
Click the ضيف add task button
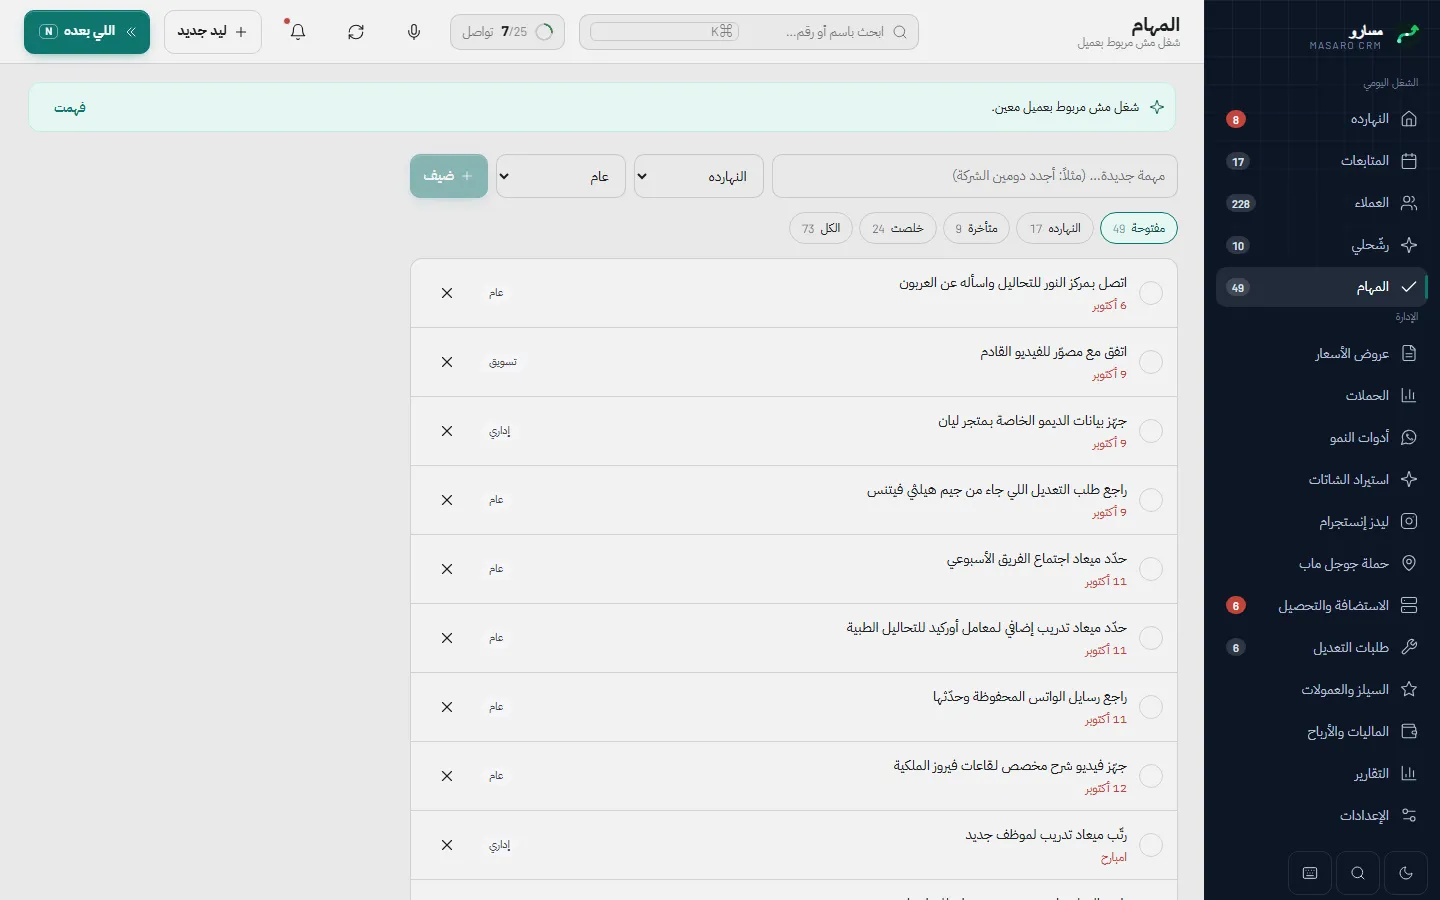coord(449,176)
